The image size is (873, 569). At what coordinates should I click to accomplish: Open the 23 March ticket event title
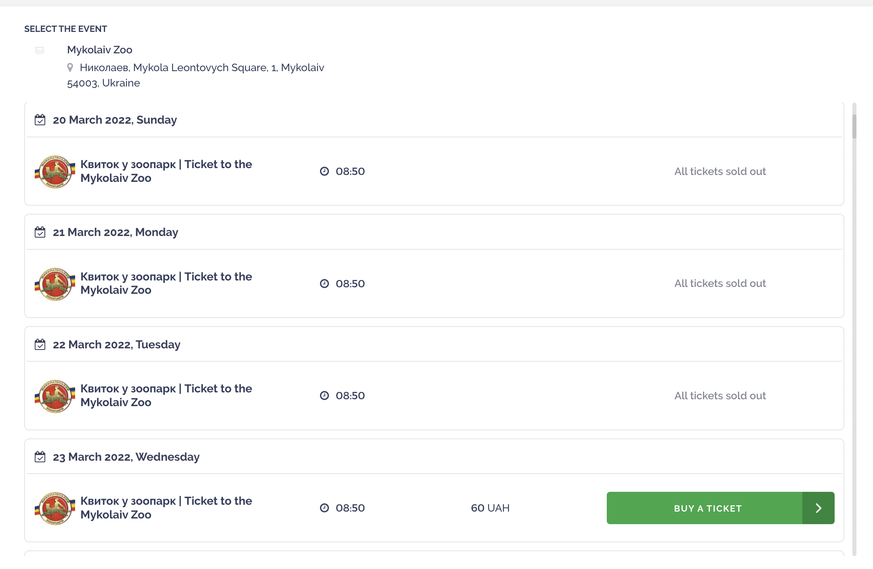[x=166, y=508]
